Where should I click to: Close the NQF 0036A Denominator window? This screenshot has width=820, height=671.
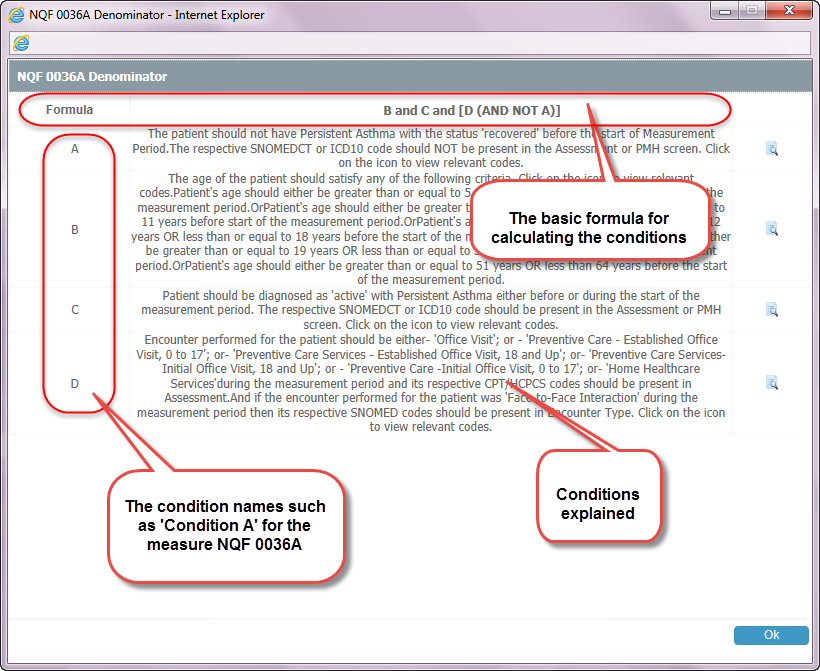coord(790,11)
